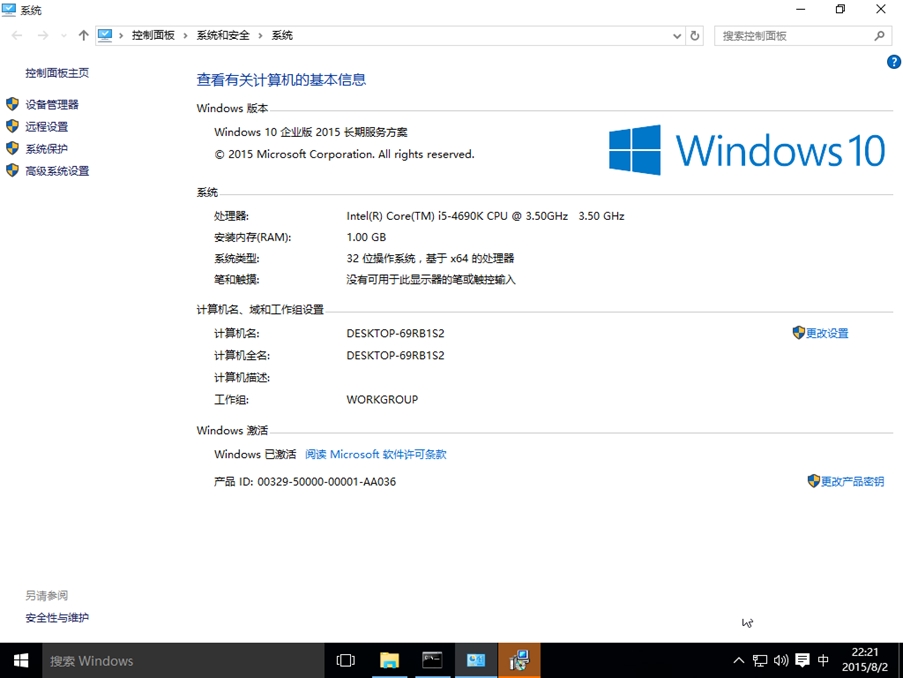Click the help question mark icon
The width and height of the screenshot is (903, 678).
[x=893, y=62]
